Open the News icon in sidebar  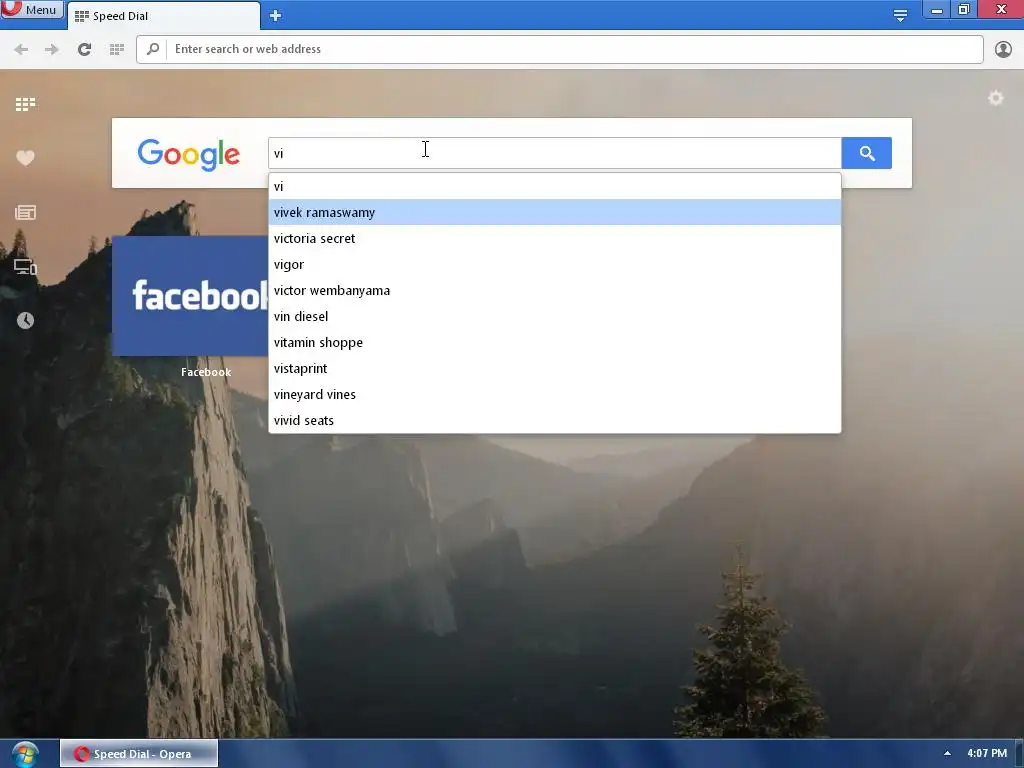point(25,212)
